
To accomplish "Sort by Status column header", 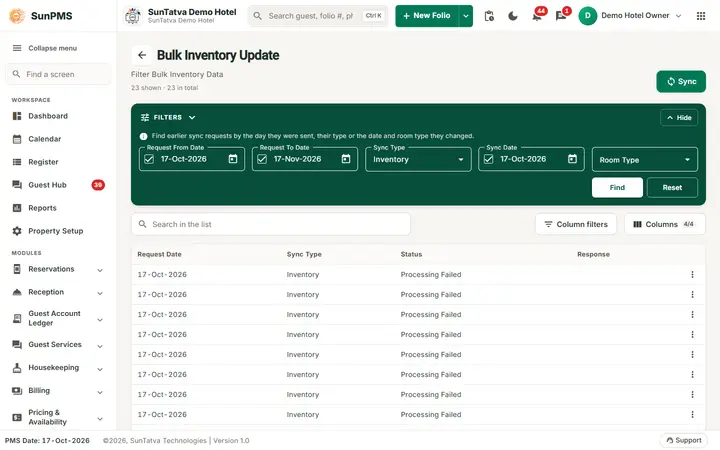I will [x=411, y=254].
